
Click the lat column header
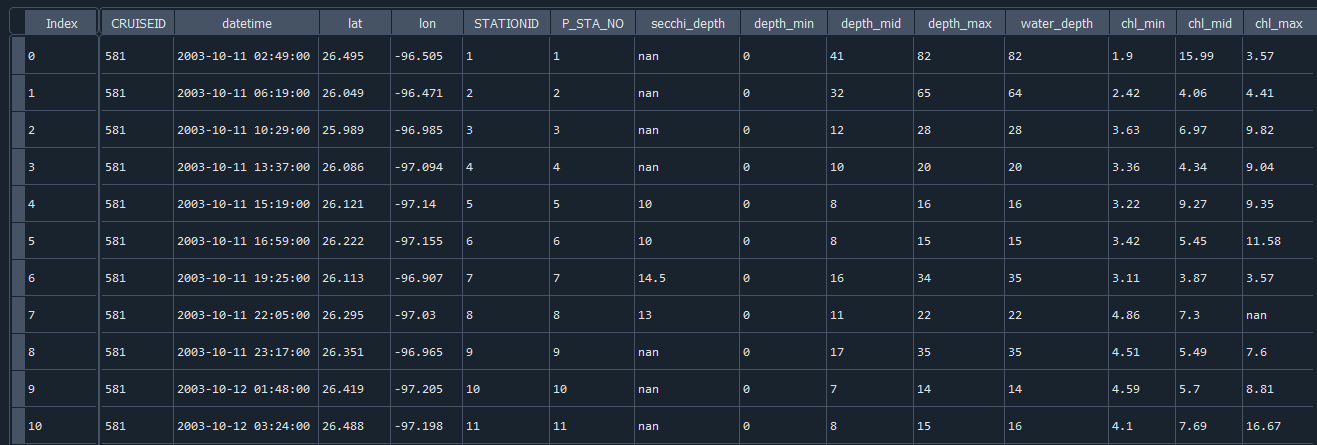[355, 23]
